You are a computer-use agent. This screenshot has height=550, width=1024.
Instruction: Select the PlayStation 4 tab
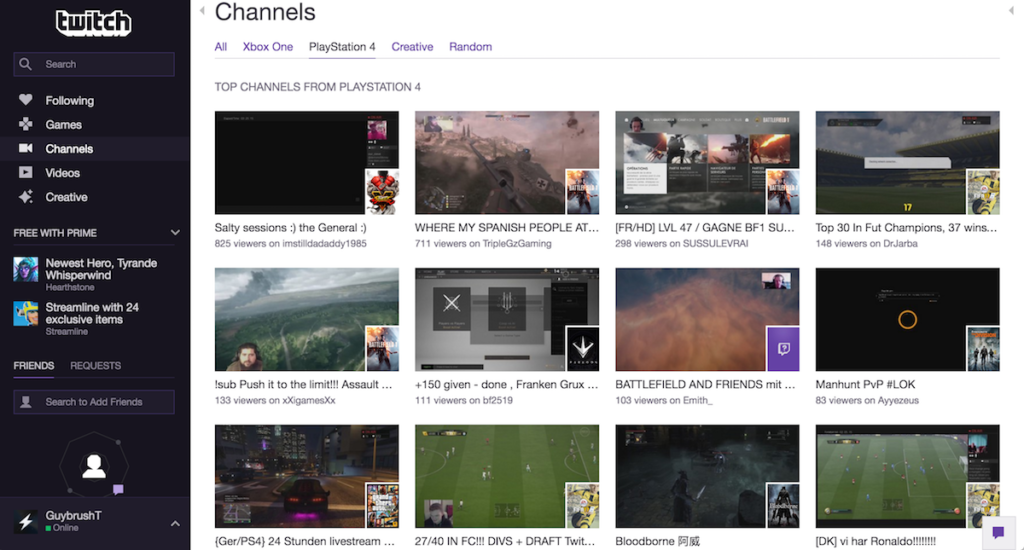pos(342,46)
